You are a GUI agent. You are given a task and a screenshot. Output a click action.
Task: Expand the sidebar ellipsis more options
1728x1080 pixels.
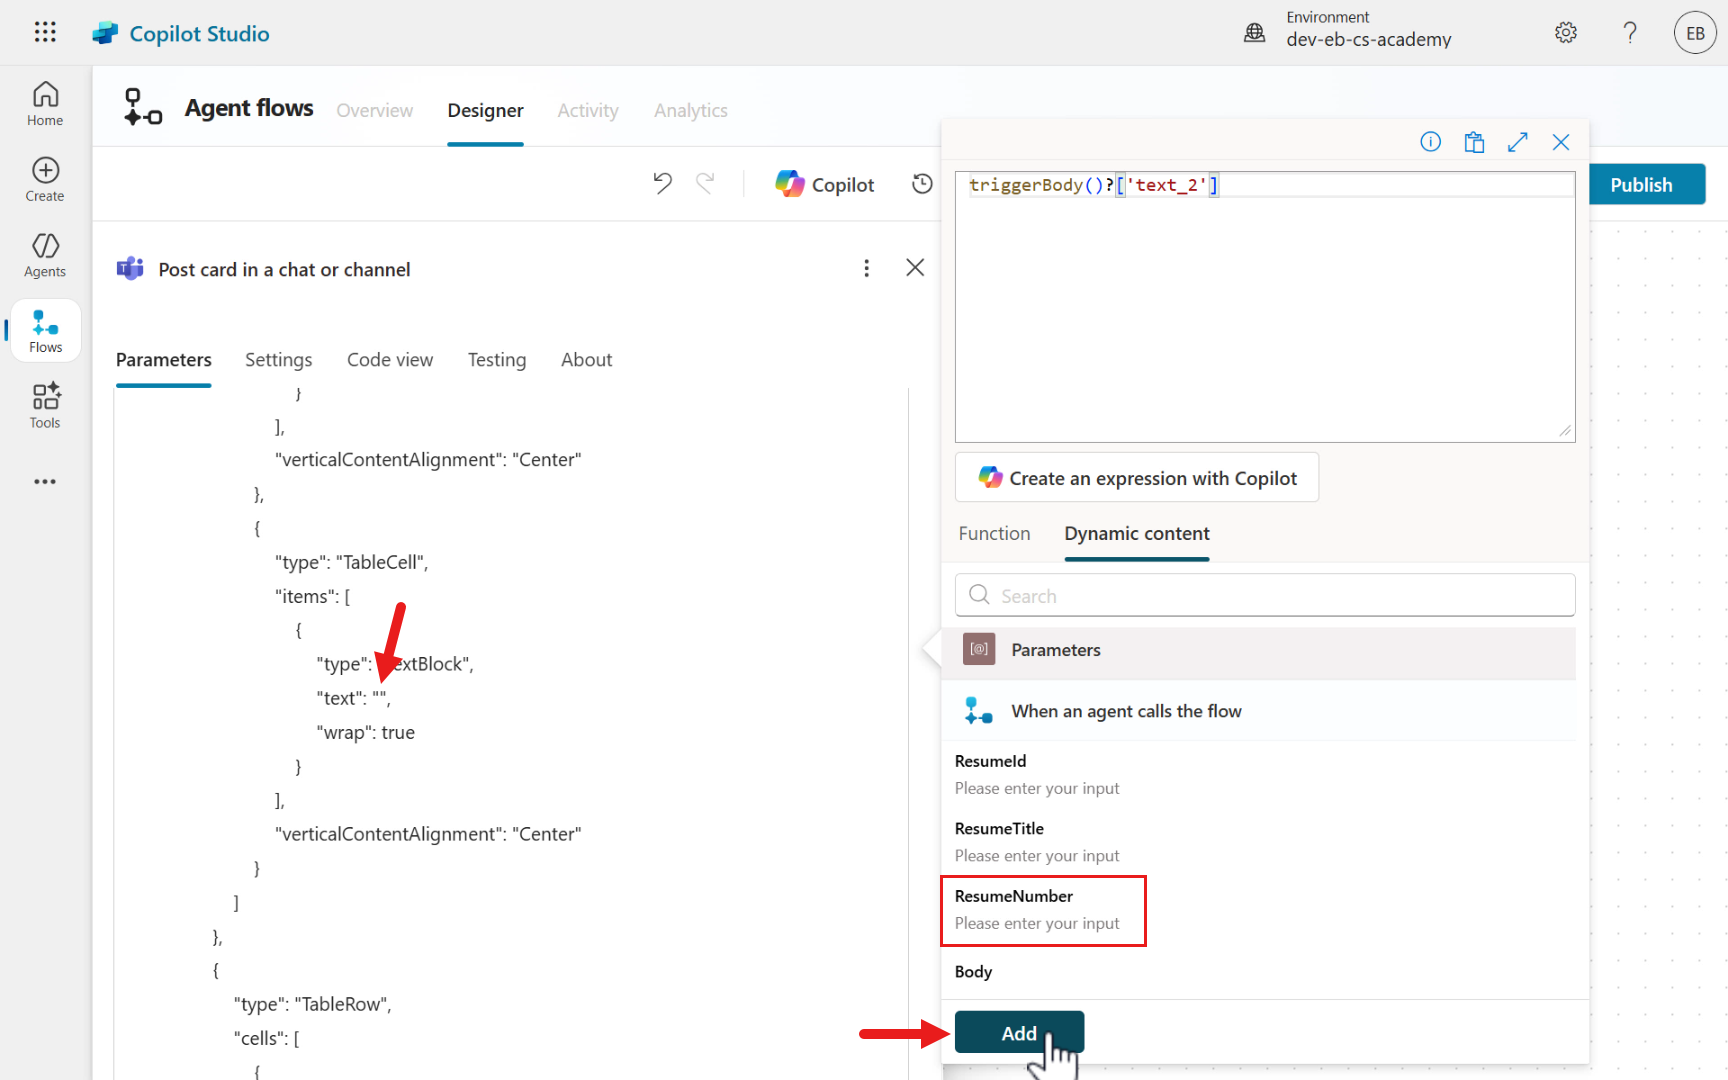(45, 482)
